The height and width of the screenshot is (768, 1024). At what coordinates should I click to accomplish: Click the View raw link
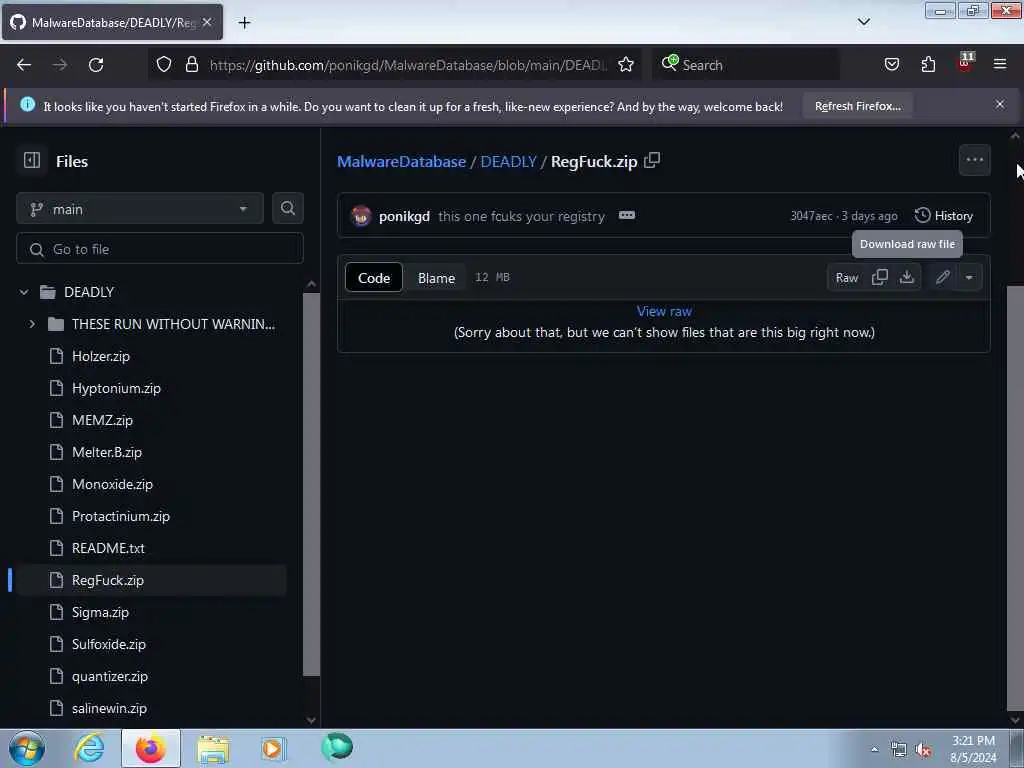(664, 312)
